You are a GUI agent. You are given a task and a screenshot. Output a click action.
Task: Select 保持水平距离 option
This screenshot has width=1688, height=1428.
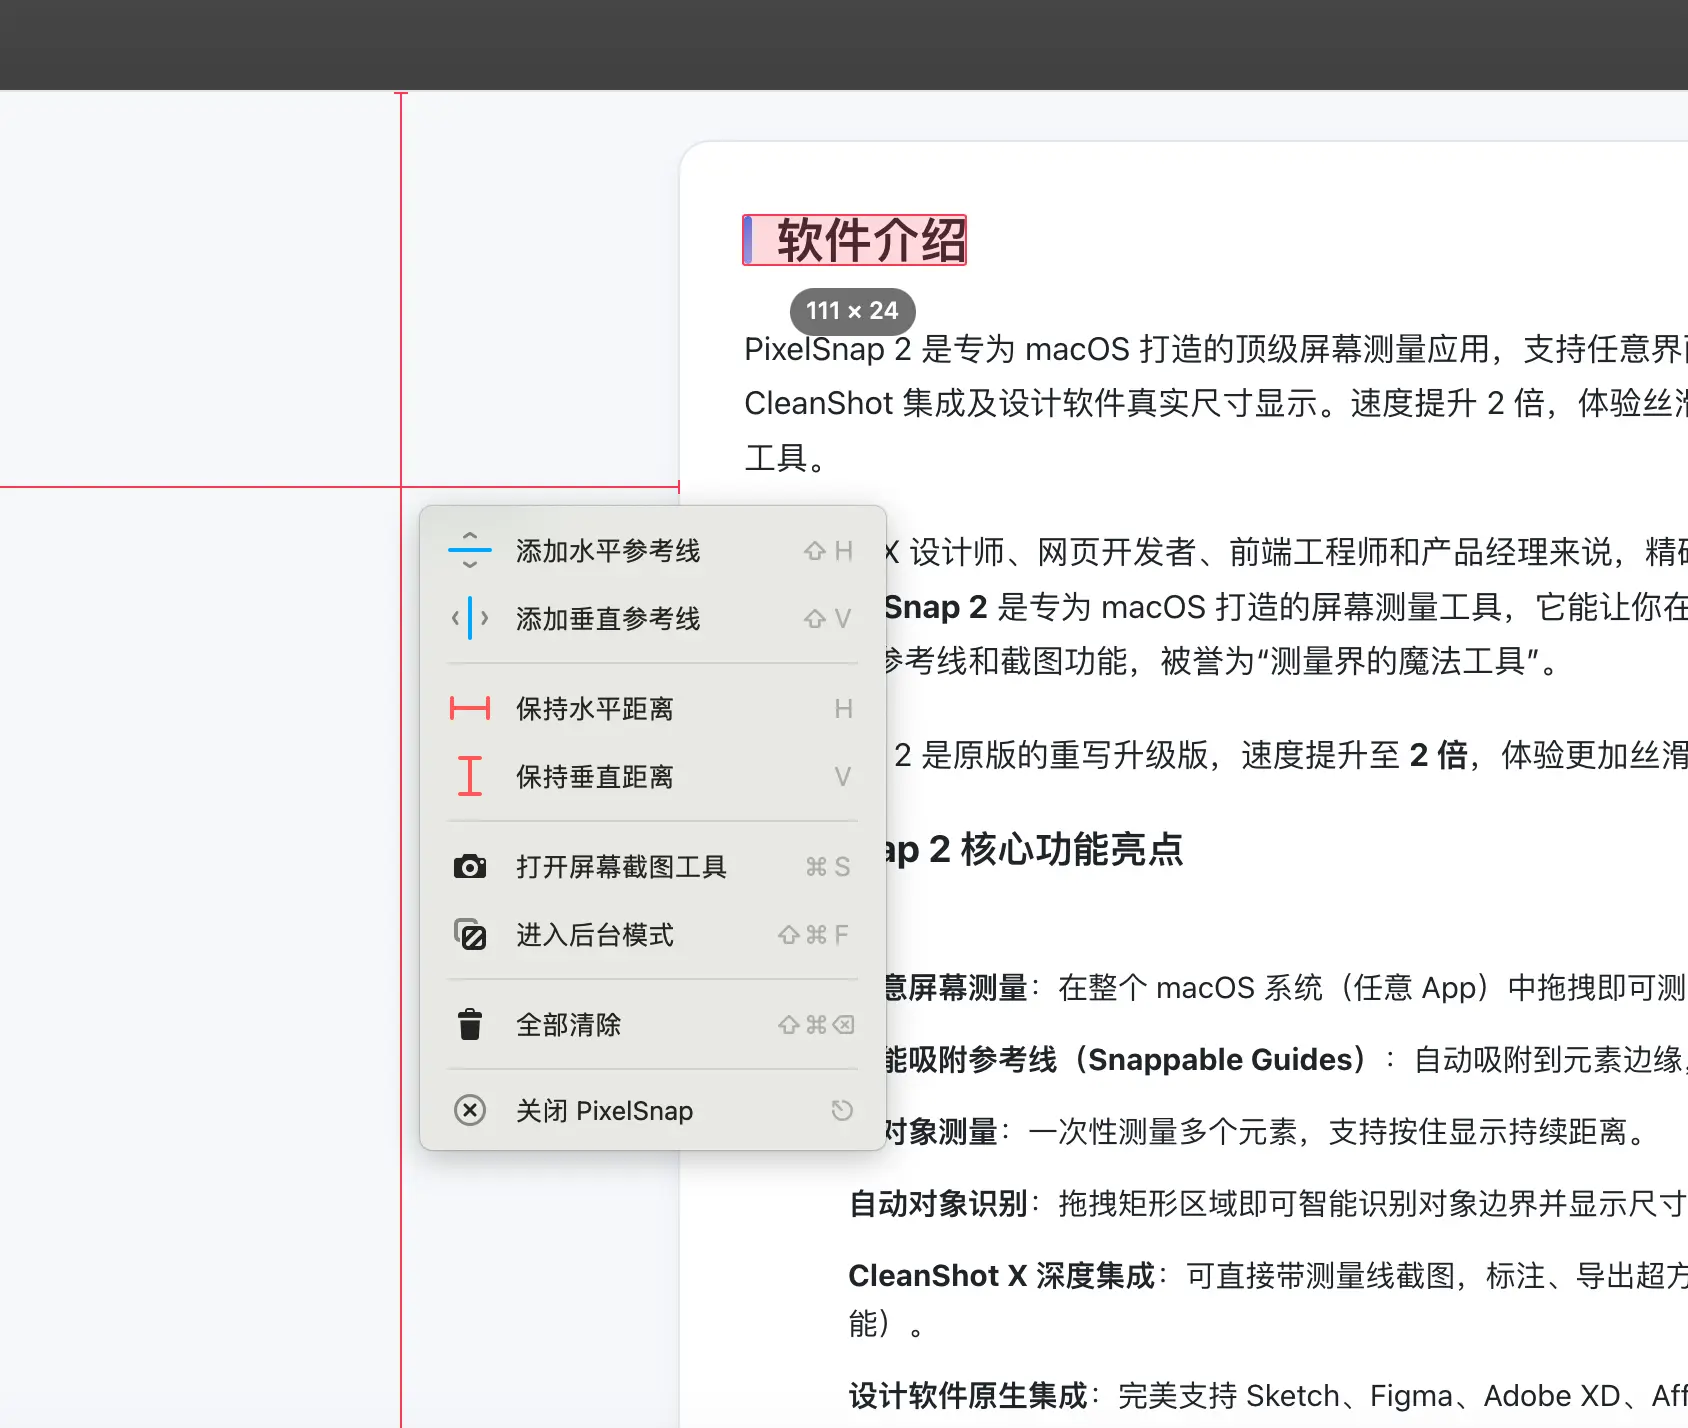point(653,708)
